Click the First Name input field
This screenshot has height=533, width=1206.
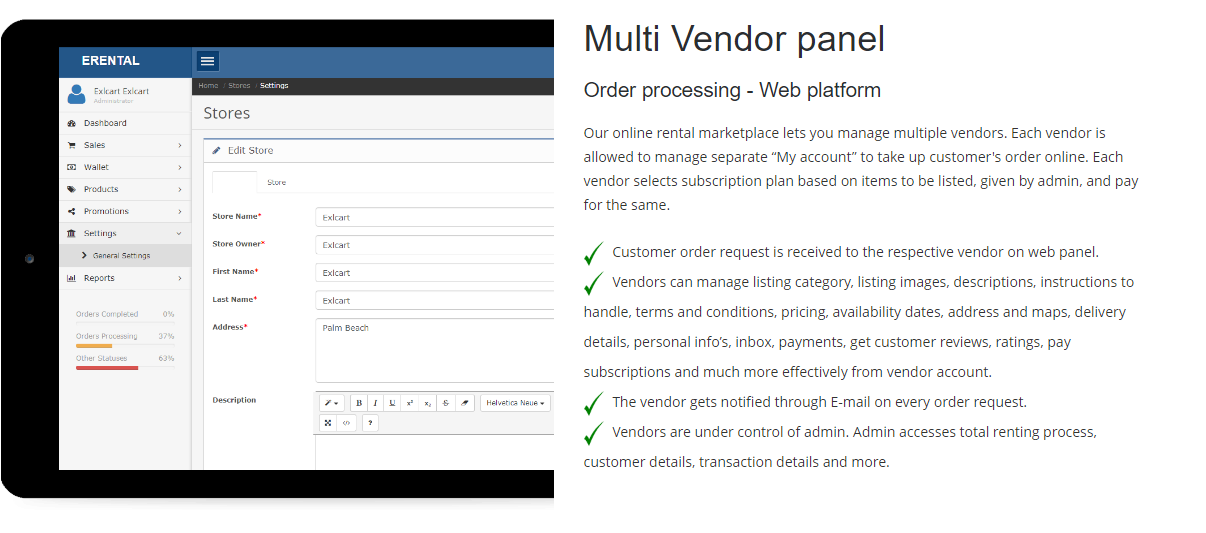435,272
